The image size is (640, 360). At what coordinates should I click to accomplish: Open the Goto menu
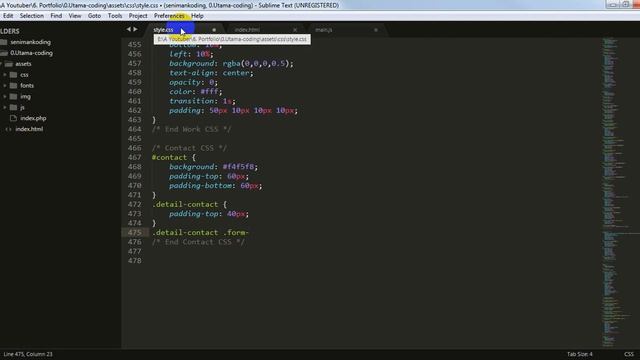(94, 16)
